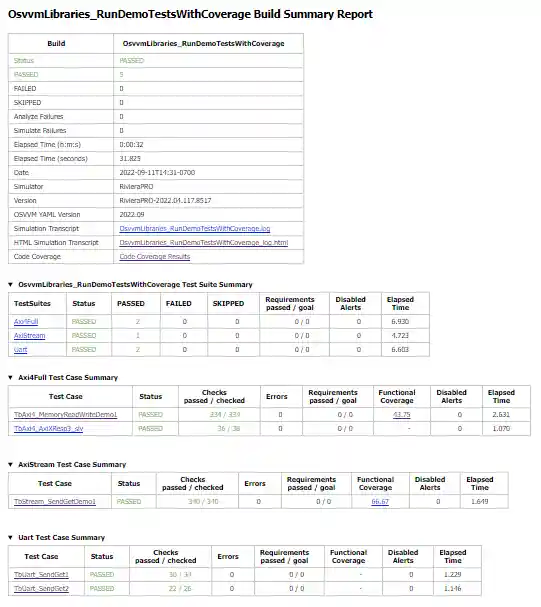The height and width of the screenshot is (607, 541).
Task: Click the Simulator value RivieraPRO
Action: point(136,186)
